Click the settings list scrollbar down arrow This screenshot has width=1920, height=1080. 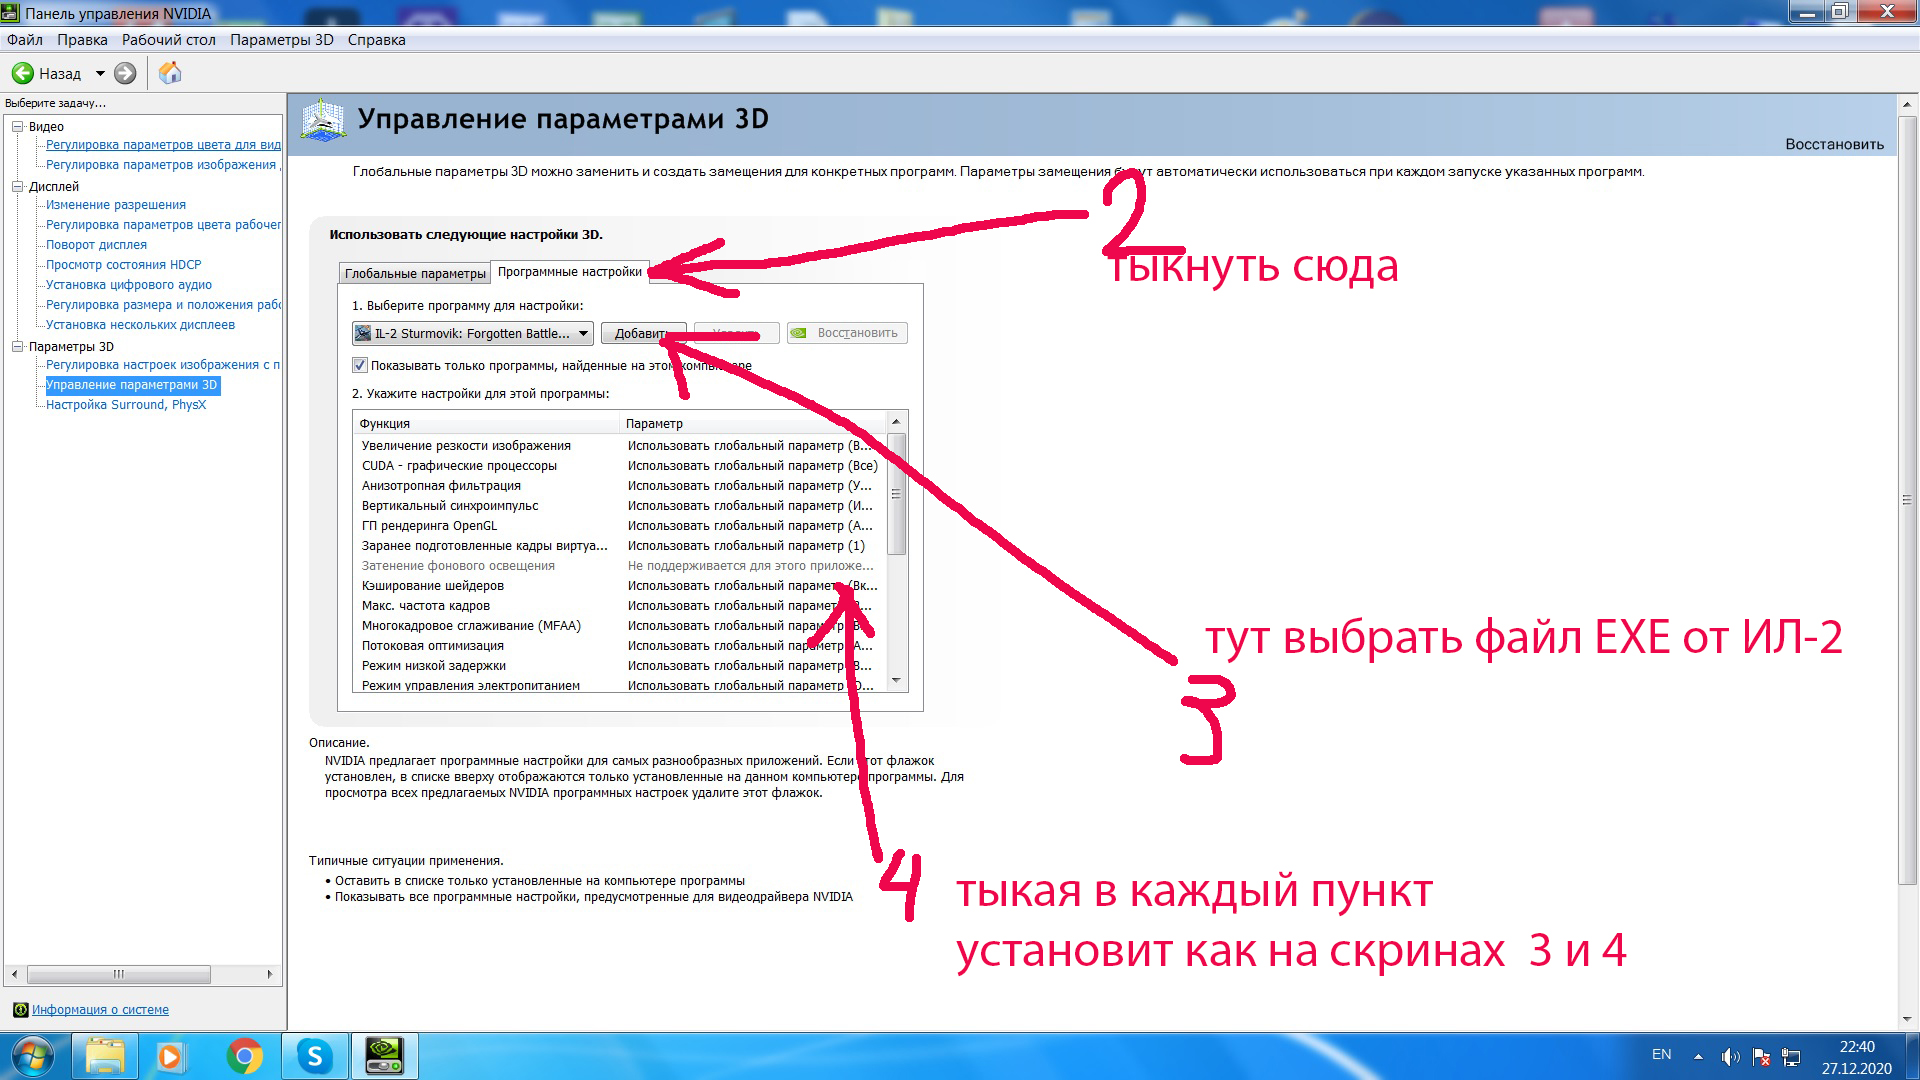(x=896, y=680)
